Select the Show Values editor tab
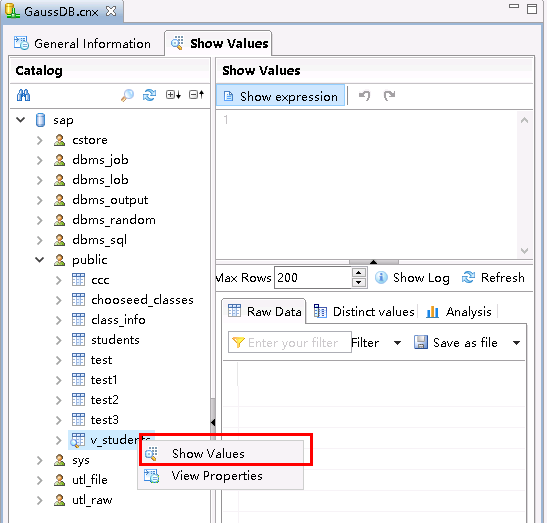This screenshot has height=523, width=547. click(x=219, y=44)
